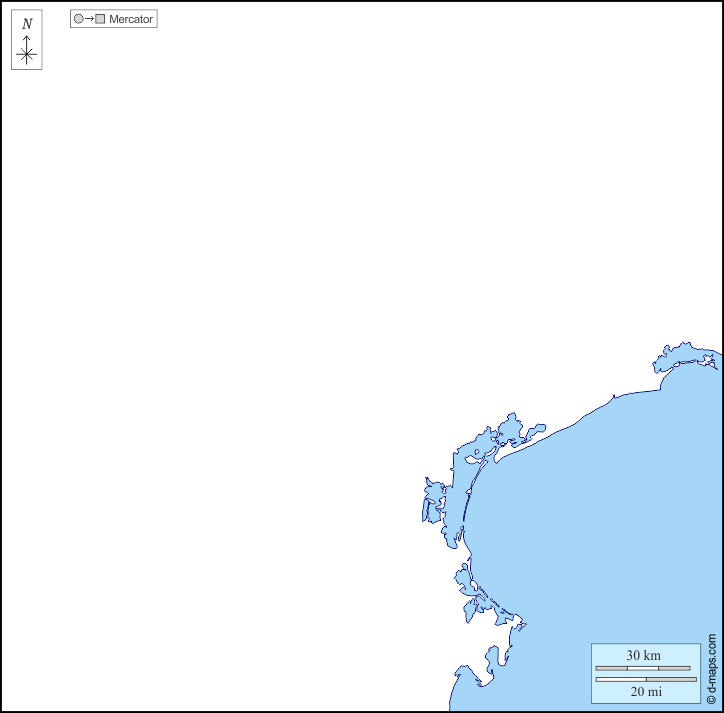Click the 30 km scale label
Image resolution: width=724 pixels, height=713 pixels.
tap(643, 655)
